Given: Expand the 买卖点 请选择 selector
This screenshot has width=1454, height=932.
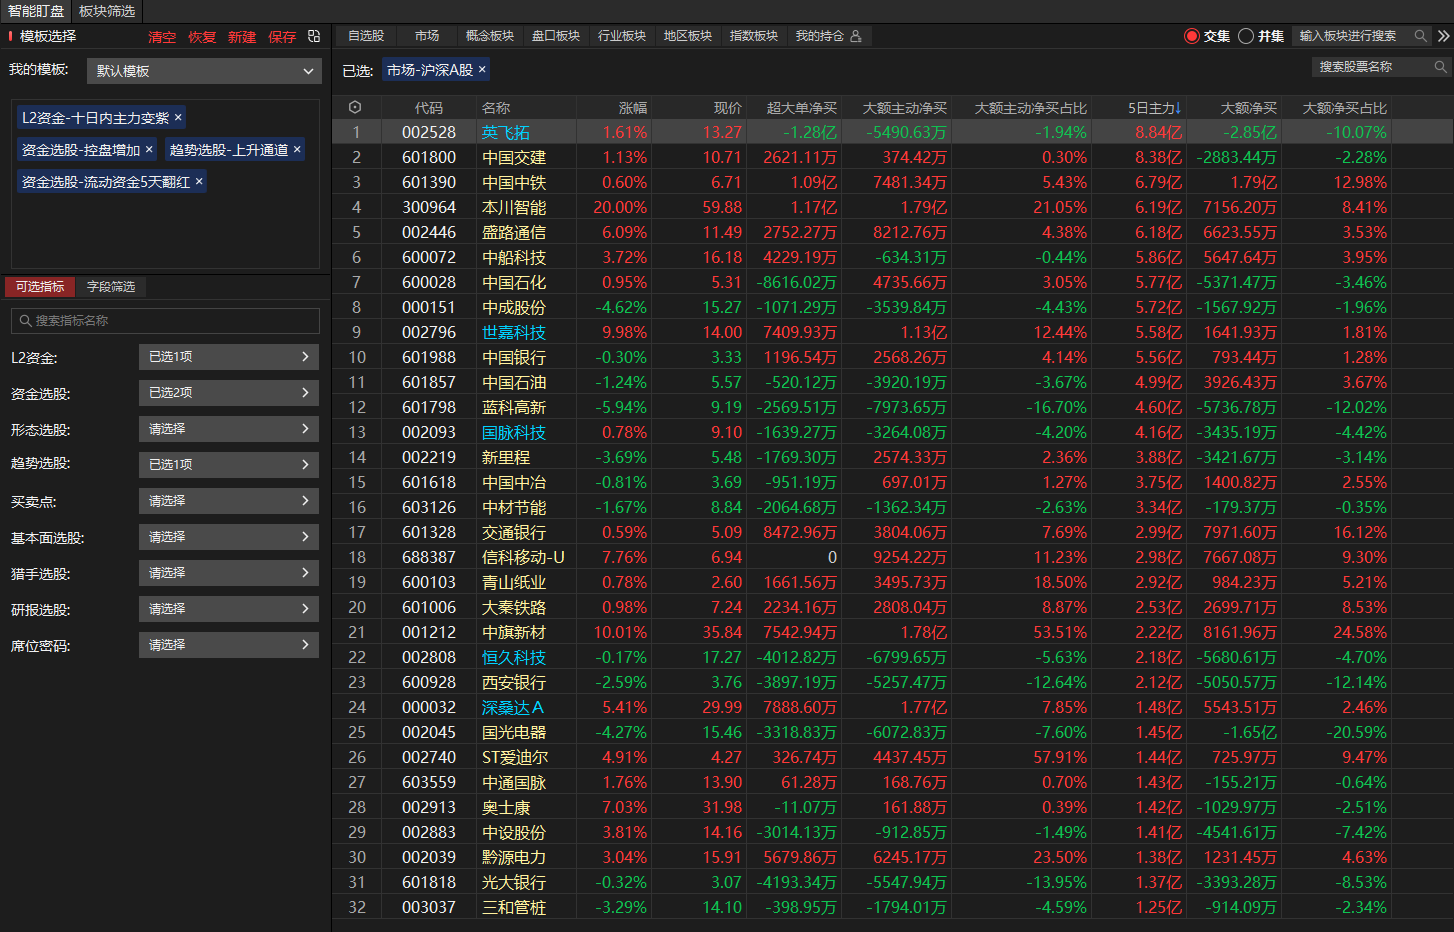Looking at the screenshot, I should (229, 501).
